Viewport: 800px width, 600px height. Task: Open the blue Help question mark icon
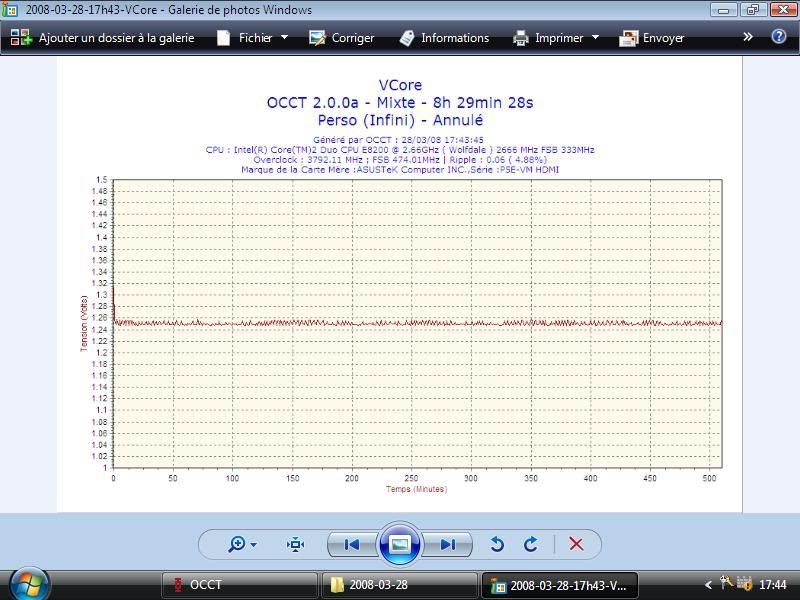tap(779, 37)
